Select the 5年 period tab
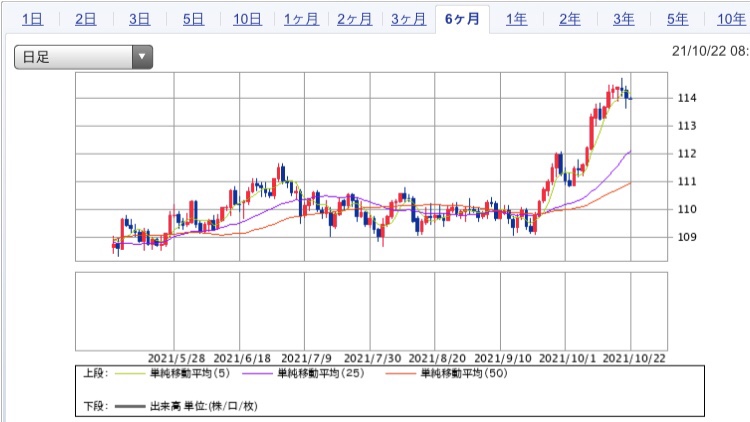750x422 pixels. 678,19
